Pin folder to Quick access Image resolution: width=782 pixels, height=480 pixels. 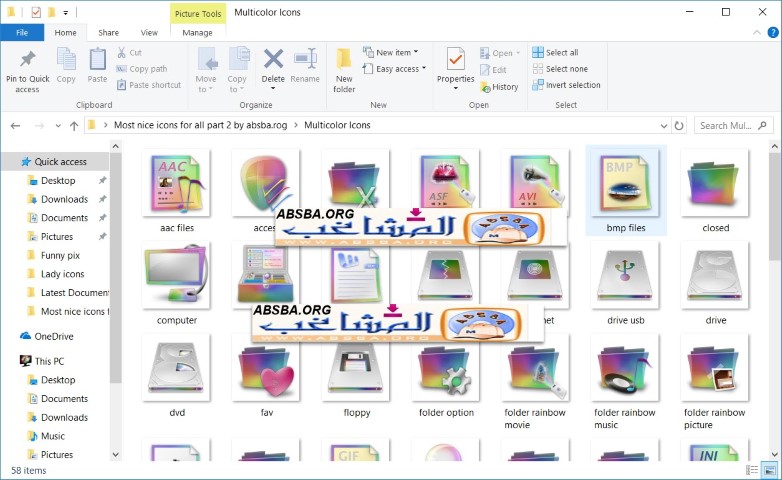point(27,70)
